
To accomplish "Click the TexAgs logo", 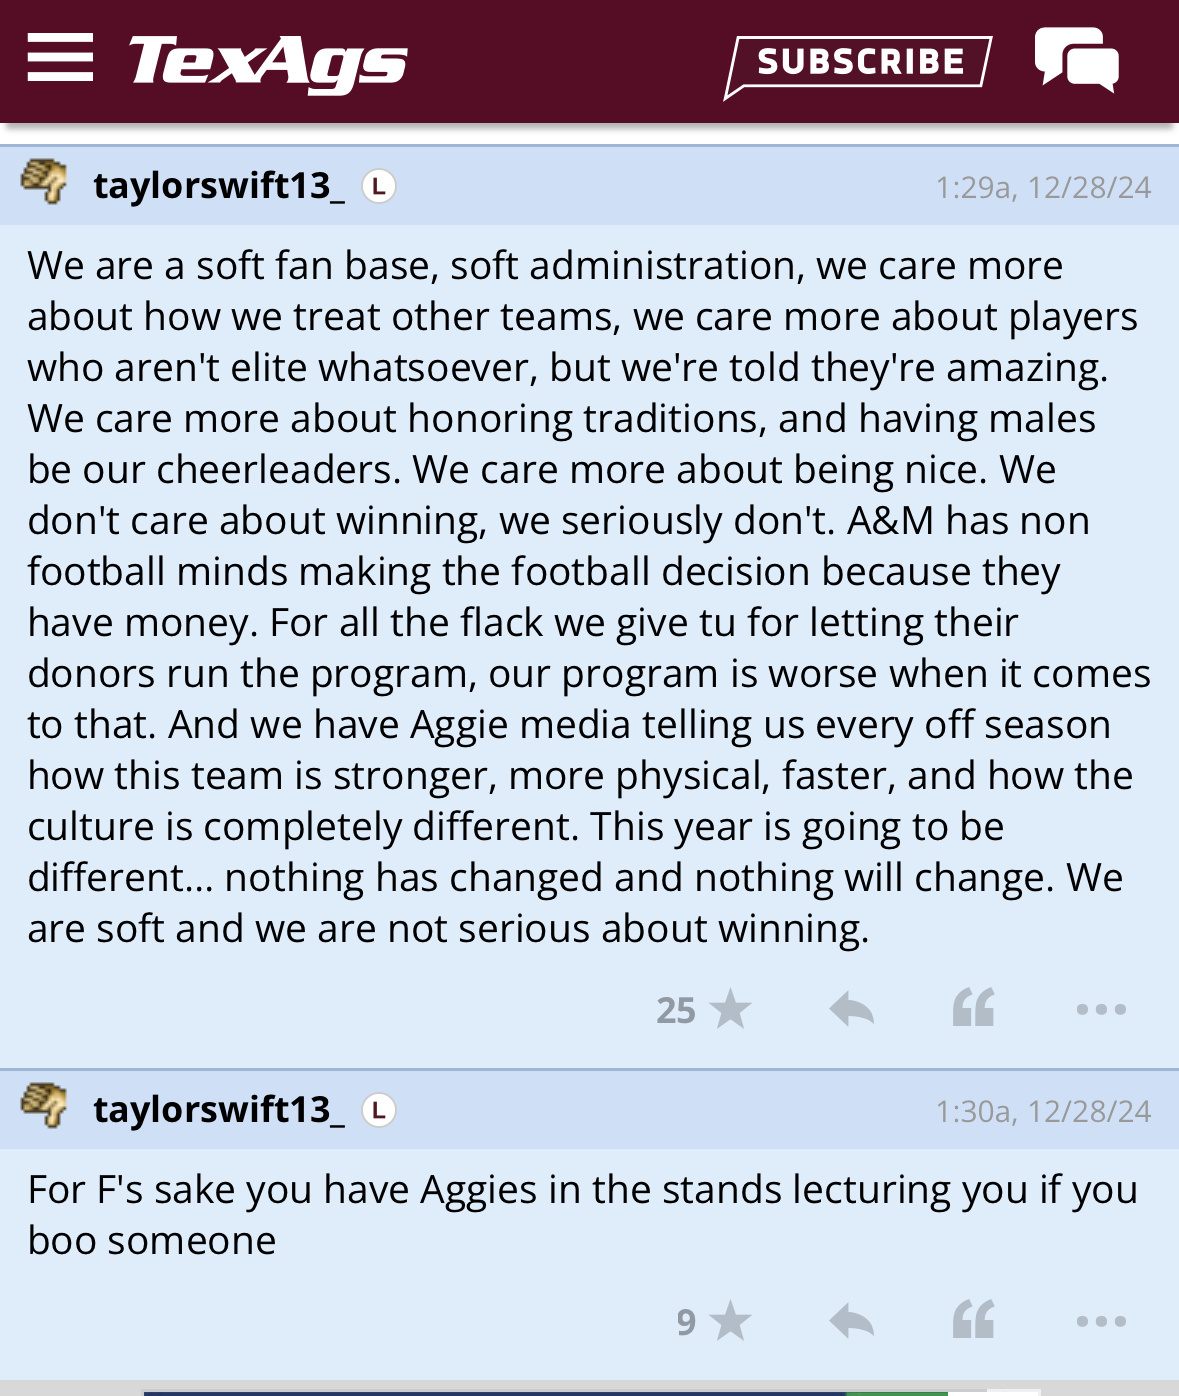I will coord(268,62).
